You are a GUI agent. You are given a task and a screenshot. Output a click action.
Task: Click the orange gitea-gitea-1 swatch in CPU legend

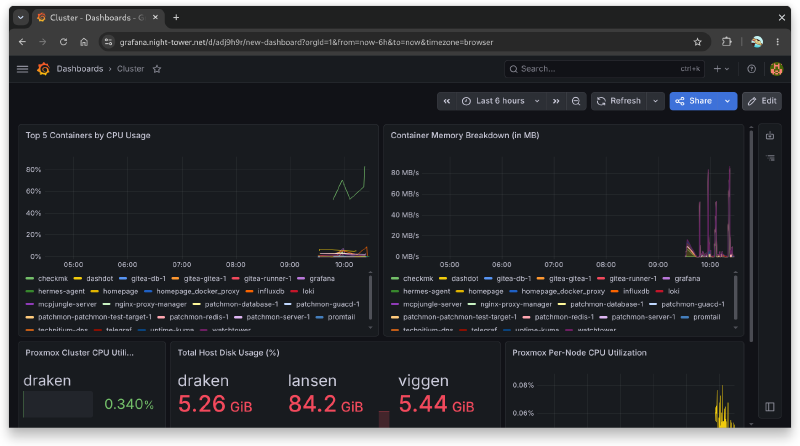tap(175, 279)
